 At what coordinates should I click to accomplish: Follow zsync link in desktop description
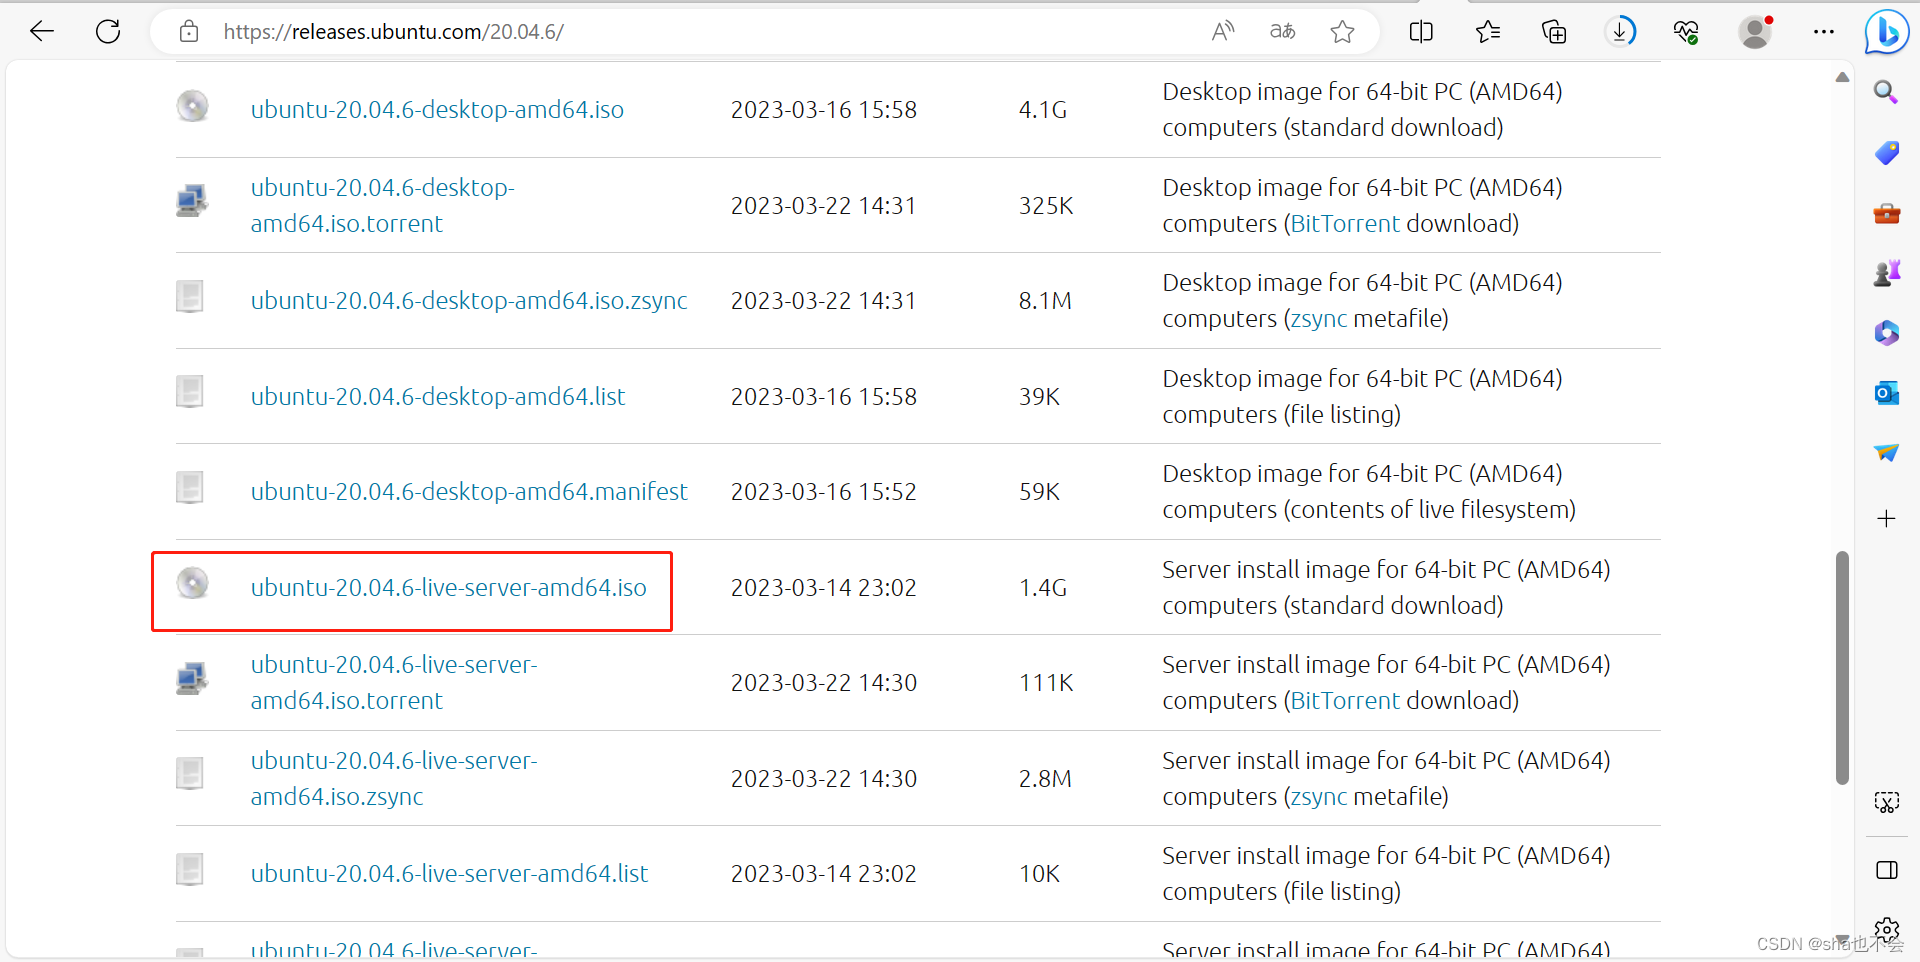click(x=1319, y=319)
